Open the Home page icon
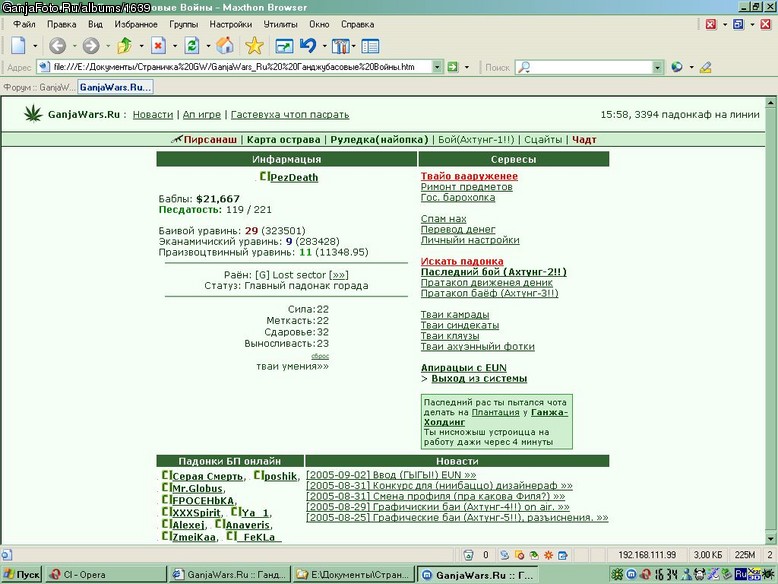This screenshot has height=584, width=778. pos(225,46)
